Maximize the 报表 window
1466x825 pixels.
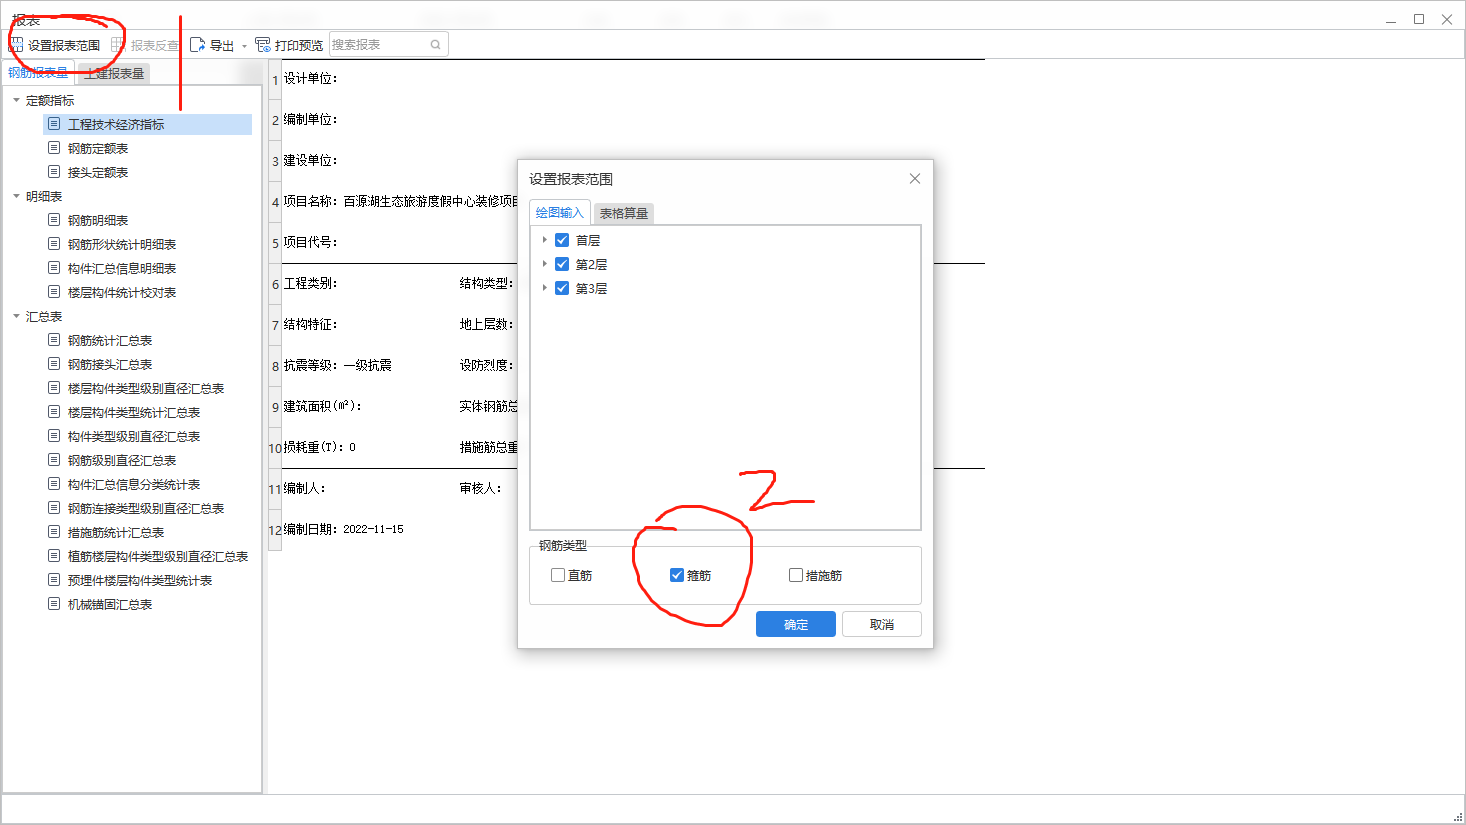tap(1418, 19)
